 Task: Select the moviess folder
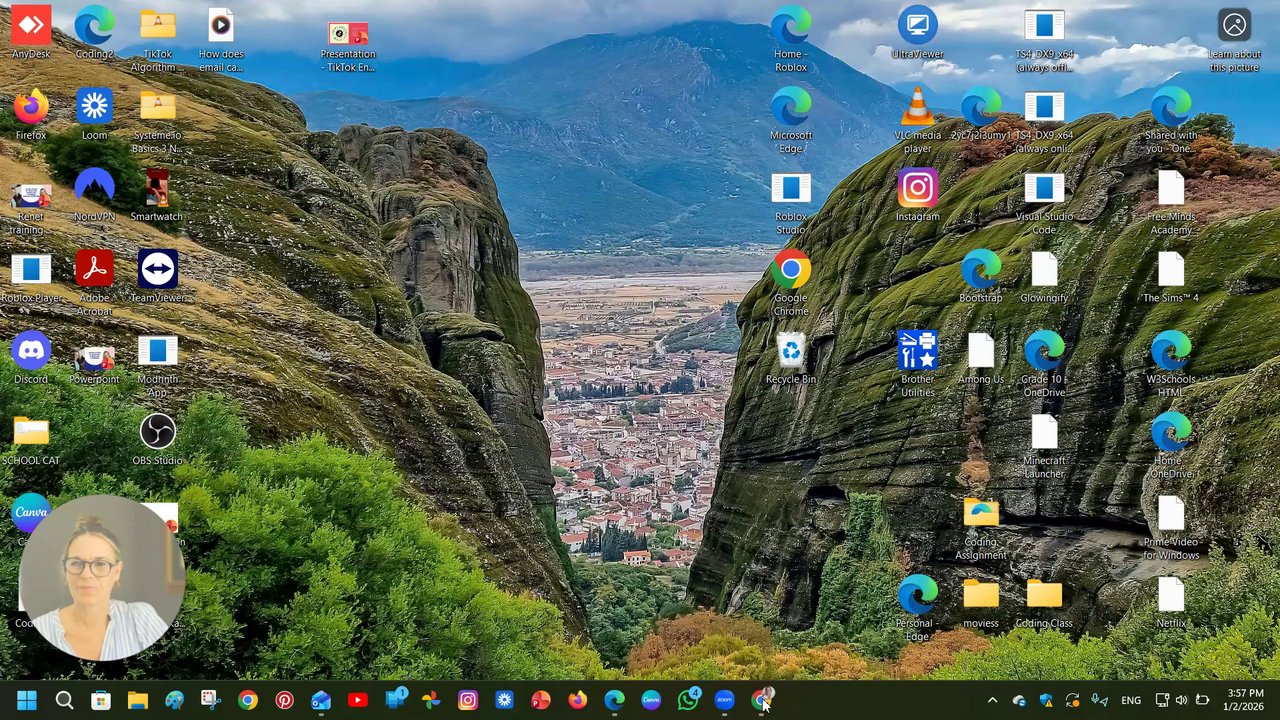(x=981, y=603)
